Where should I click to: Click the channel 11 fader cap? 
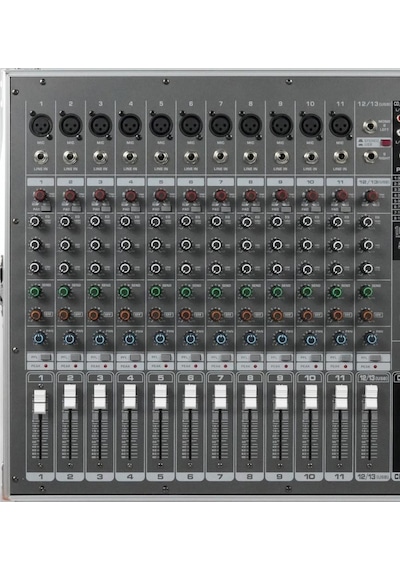pos(341,397)
